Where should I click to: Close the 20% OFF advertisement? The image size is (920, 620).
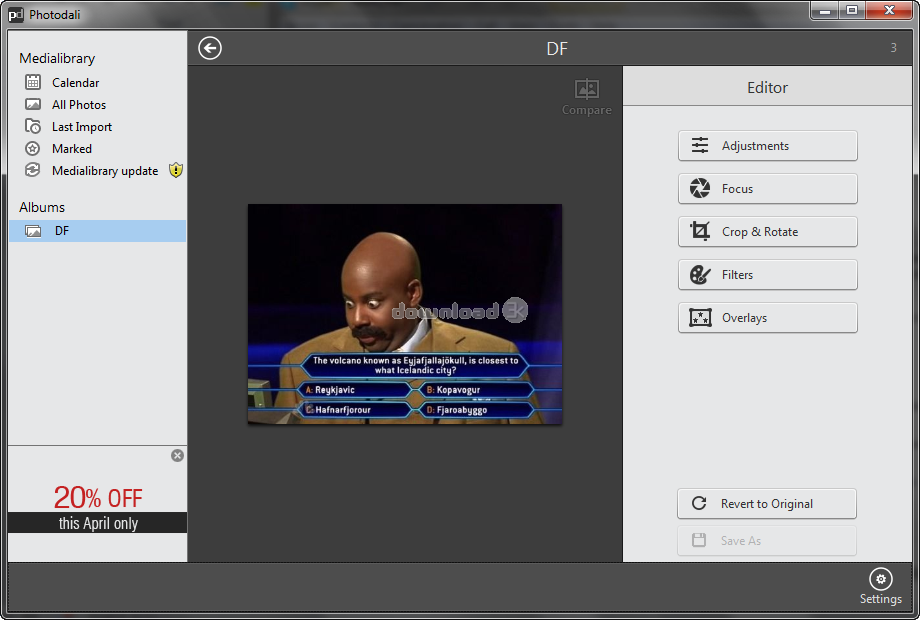coord(177,456)
